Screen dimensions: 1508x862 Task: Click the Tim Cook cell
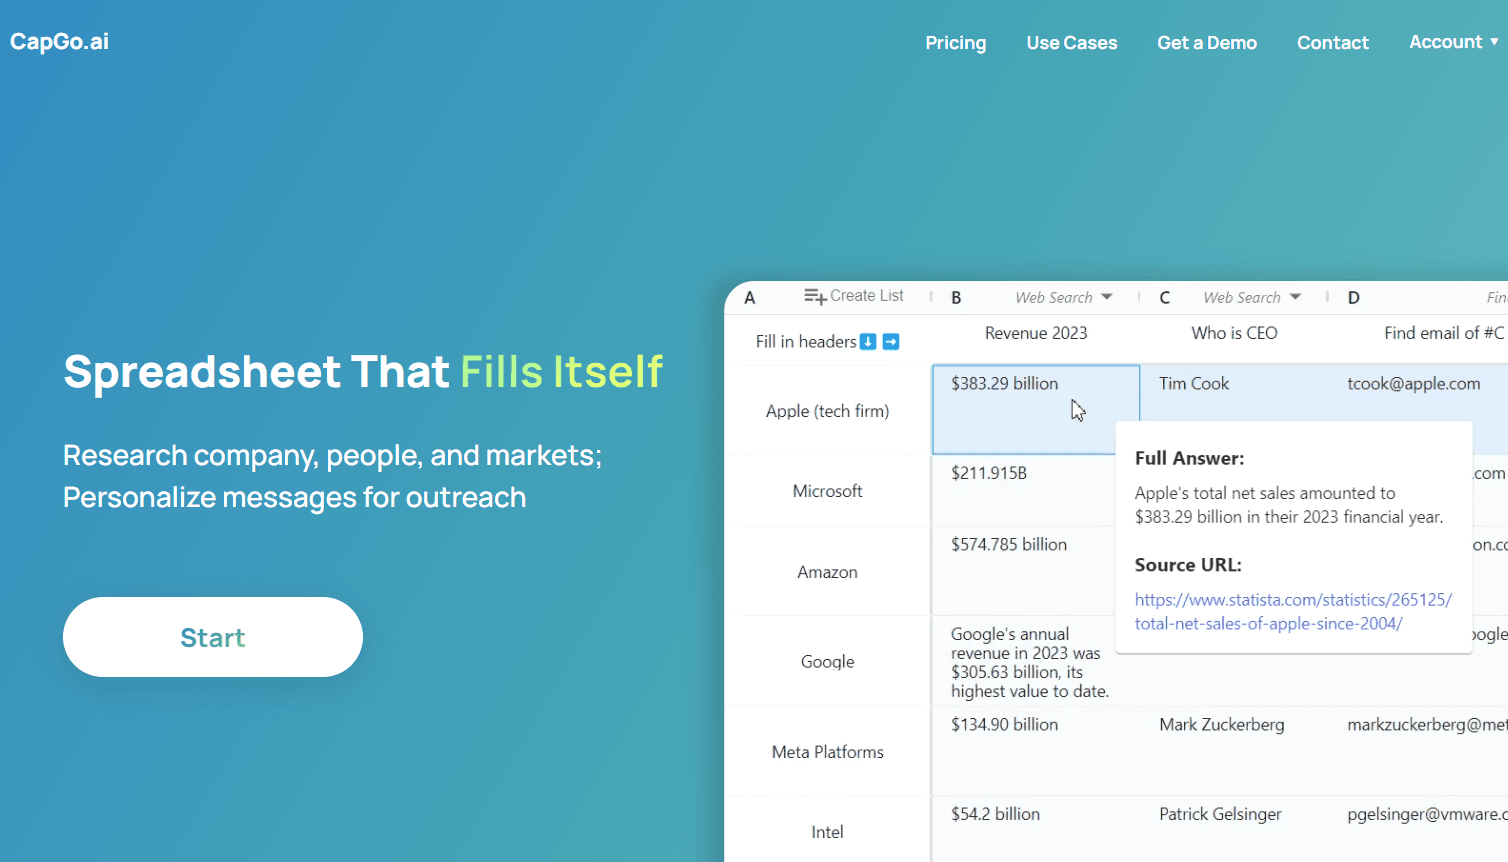click(x=1193, y=384)
